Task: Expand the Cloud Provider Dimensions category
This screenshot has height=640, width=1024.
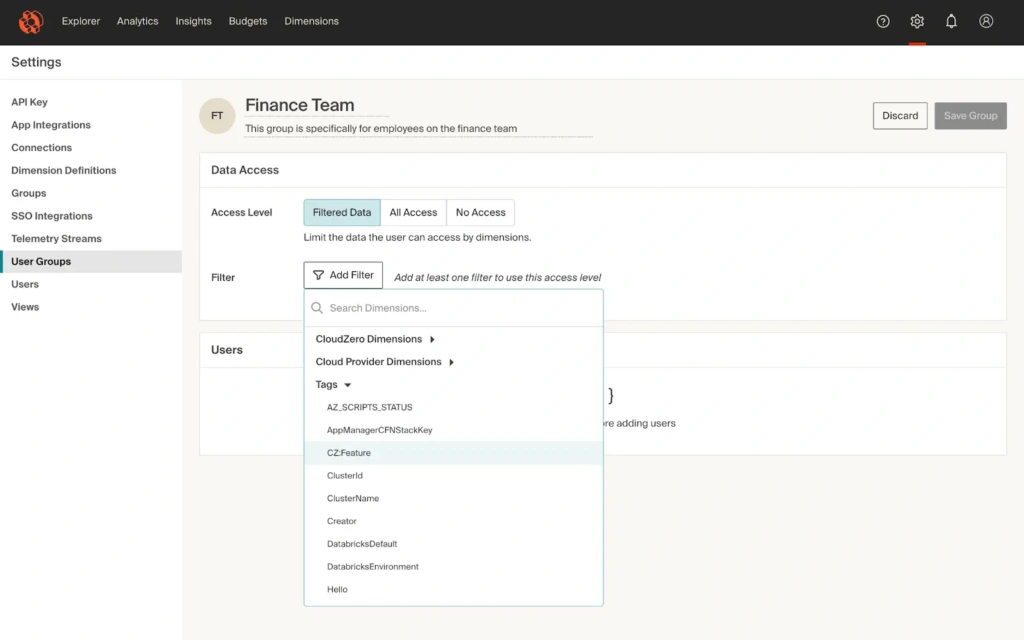Action: 385,362
